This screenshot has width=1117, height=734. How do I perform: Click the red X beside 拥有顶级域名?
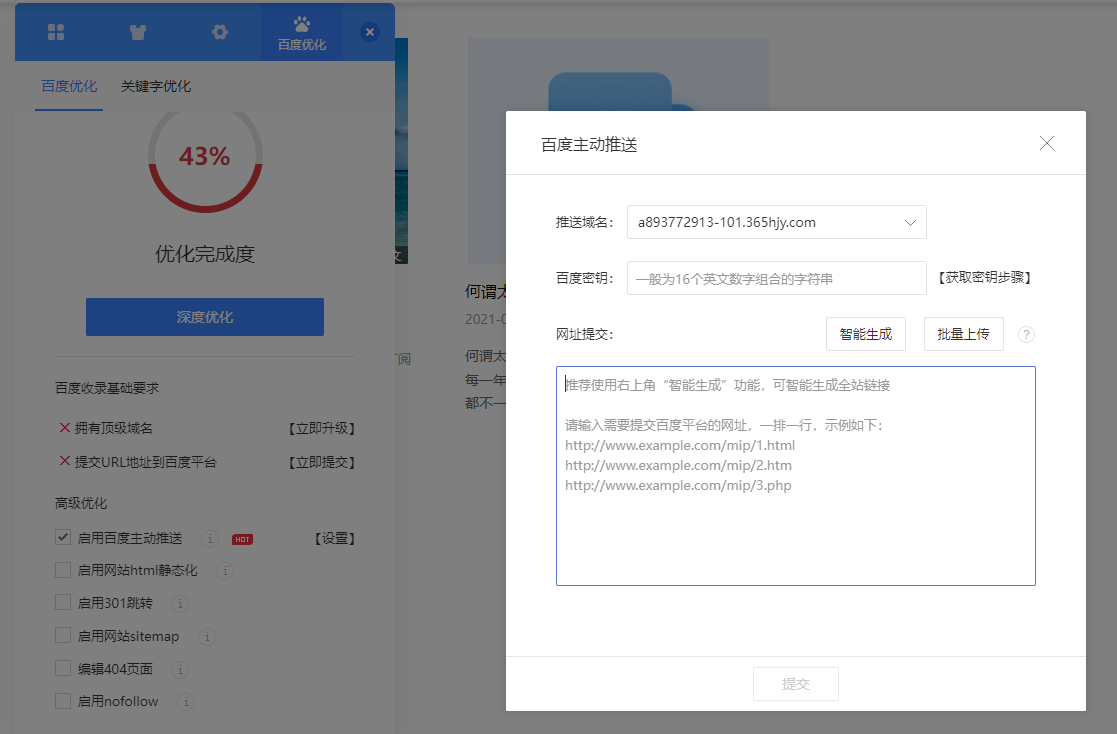[x=65, y=428]
